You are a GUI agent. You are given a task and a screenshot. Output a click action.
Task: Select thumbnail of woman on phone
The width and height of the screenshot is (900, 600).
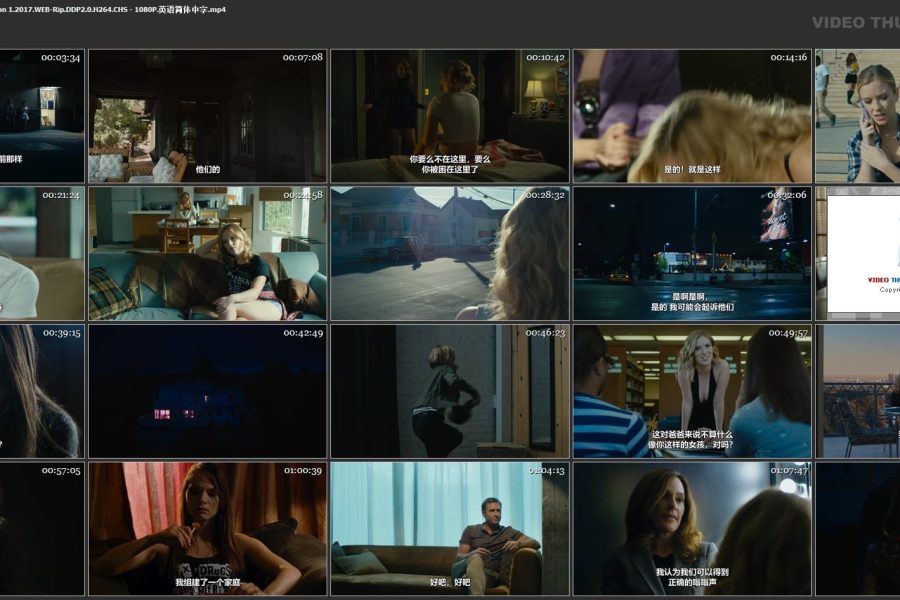coord(857,116)
